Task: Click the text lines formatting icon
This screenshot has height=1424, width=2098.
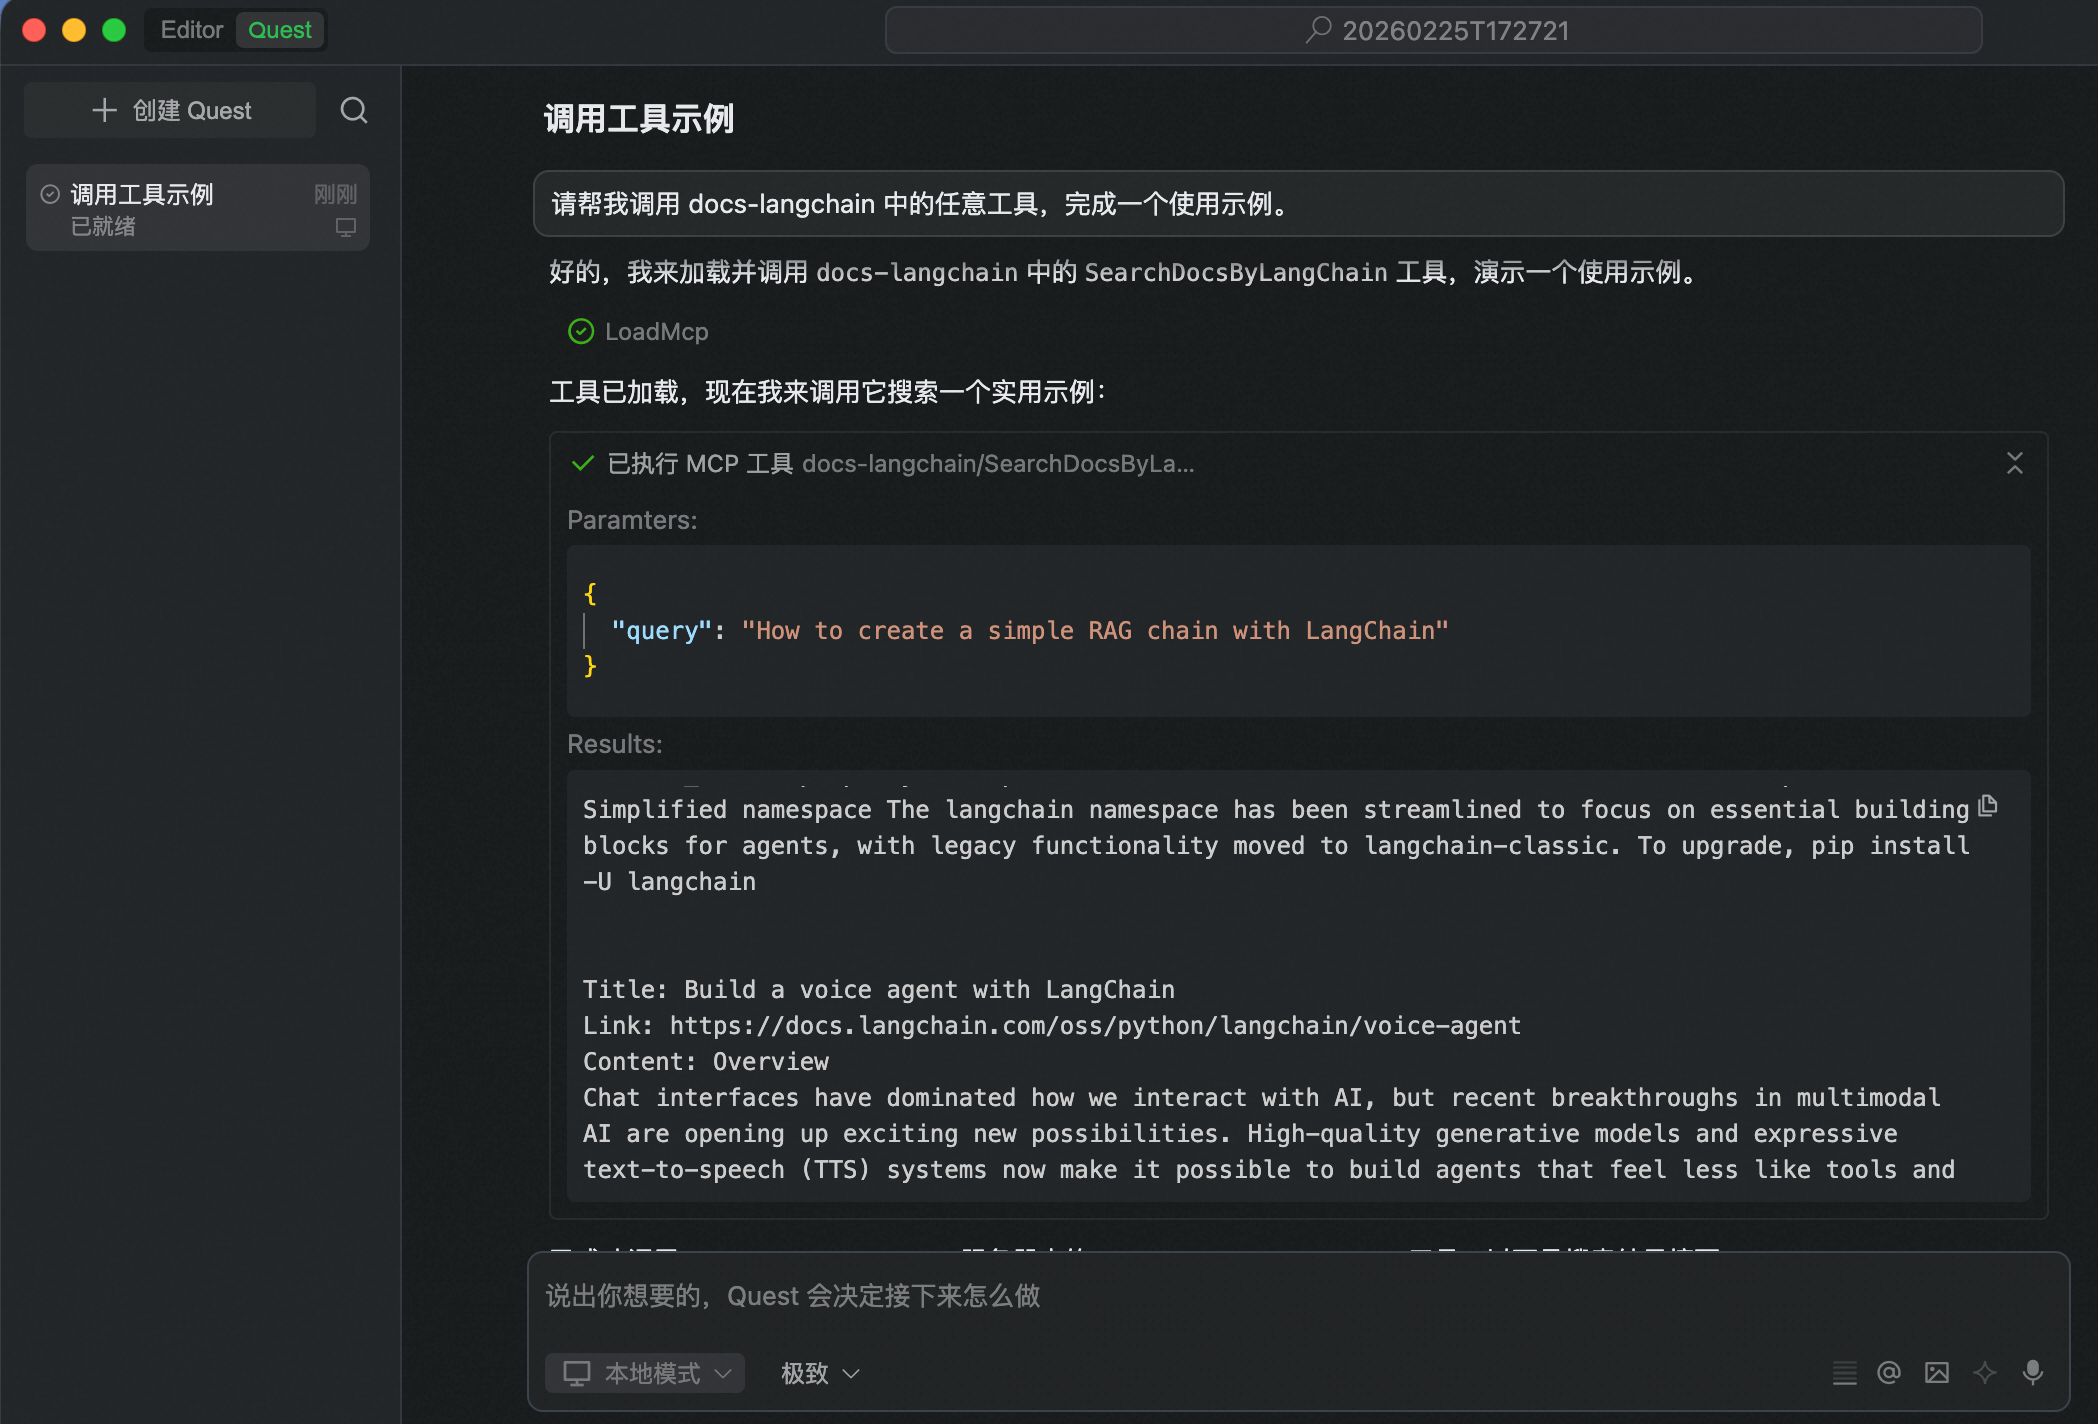Action: (1845, 1372)
